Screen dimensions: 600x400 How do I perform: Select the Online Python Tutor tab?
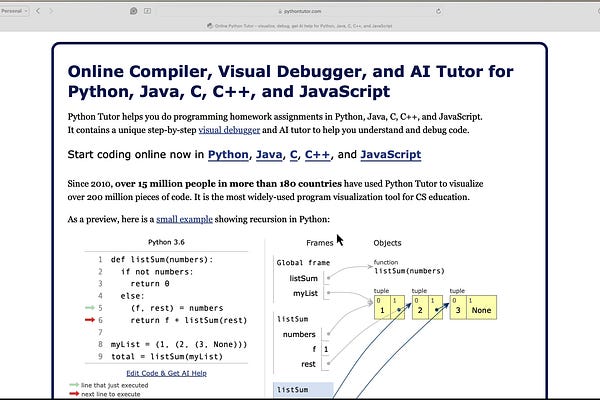pyautogui.click(x=300, y=26)
